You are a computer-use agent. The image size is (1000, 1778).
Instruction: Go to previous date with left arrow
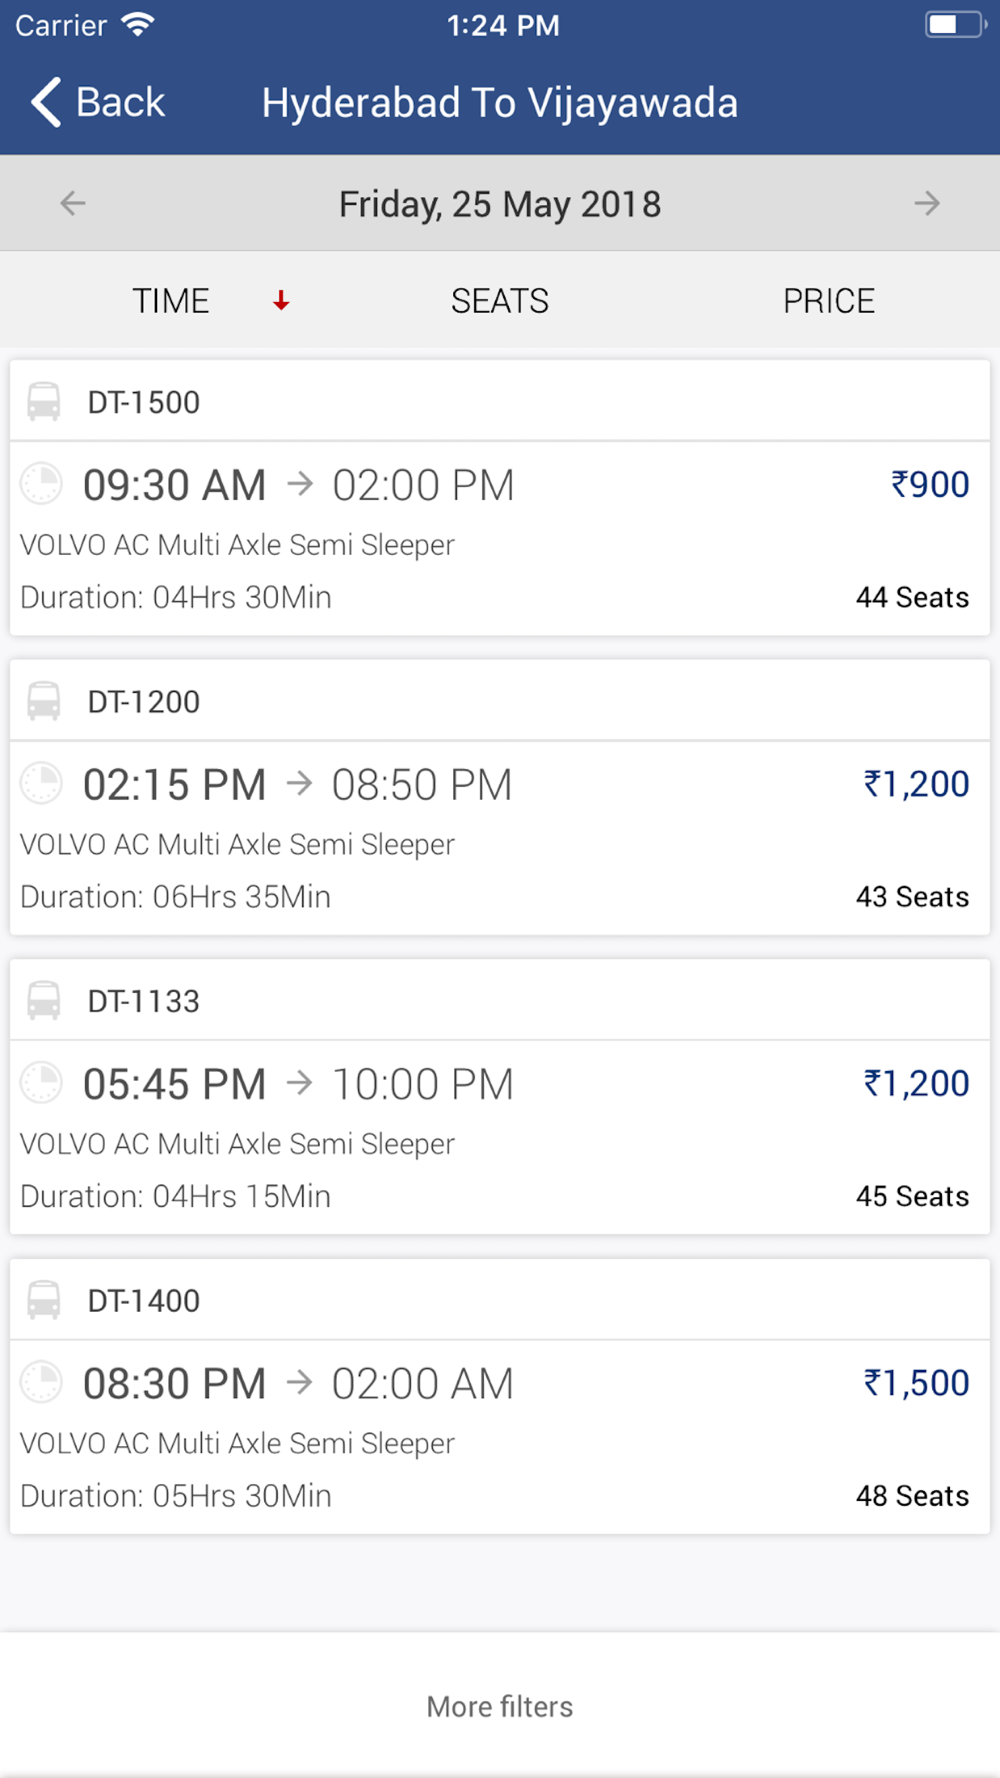pos(73,203)
